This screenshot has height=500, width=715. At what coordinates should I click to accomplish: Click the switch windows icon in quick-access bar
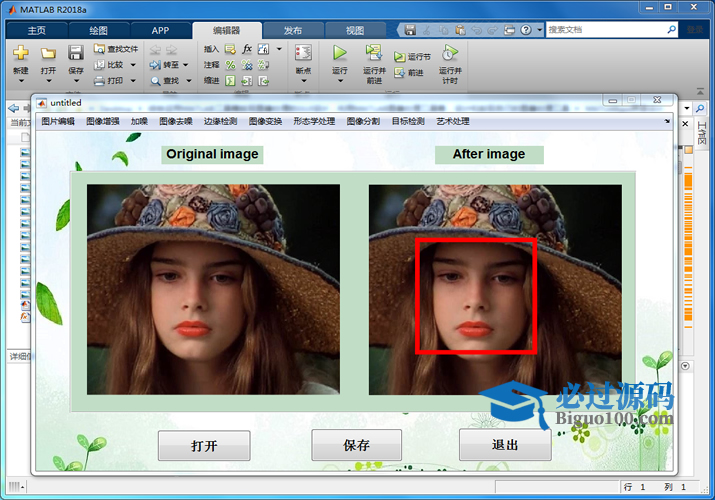click(x=509, y=30)
